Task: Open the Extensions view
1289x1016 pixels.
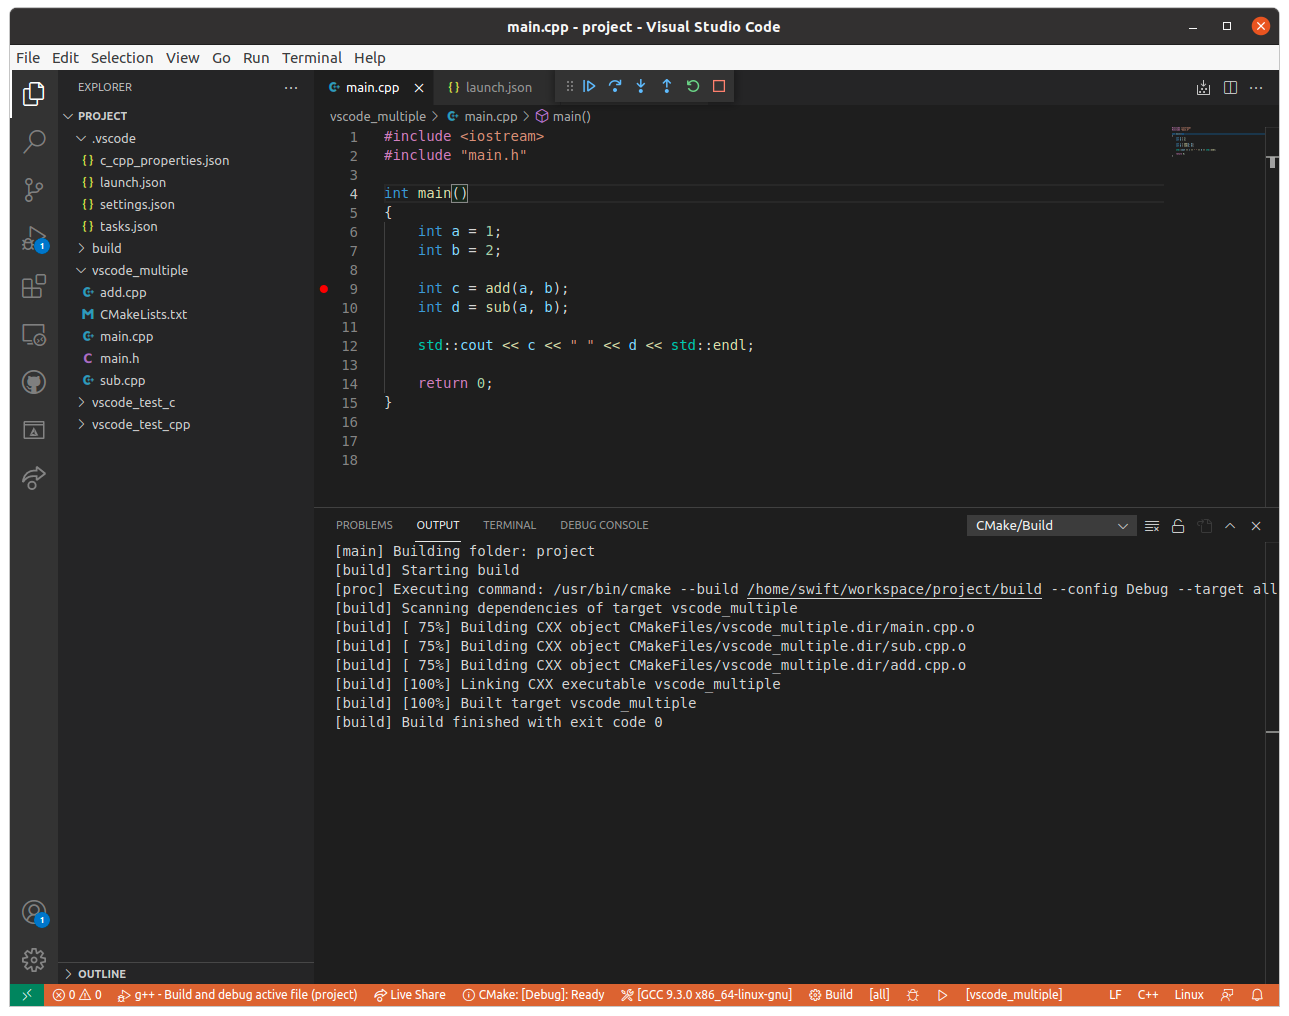Action: [x=34, y=286]
